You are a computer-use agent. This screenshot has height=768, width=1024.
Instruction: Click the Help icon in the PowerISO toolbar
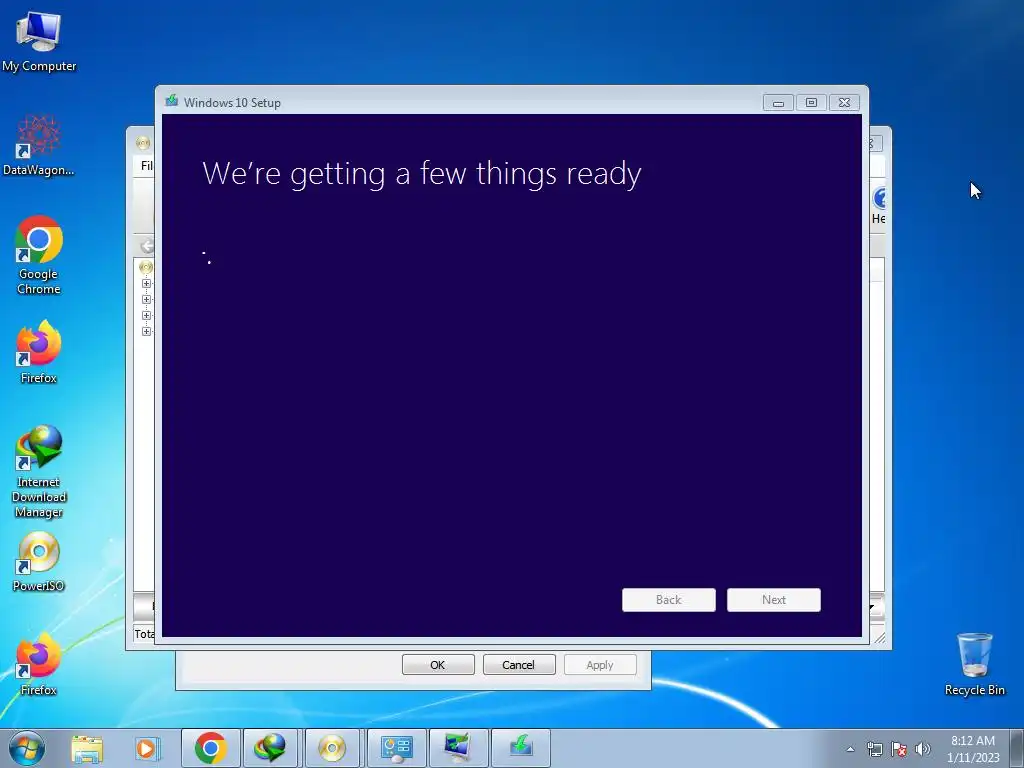click(x=879, y=198)
